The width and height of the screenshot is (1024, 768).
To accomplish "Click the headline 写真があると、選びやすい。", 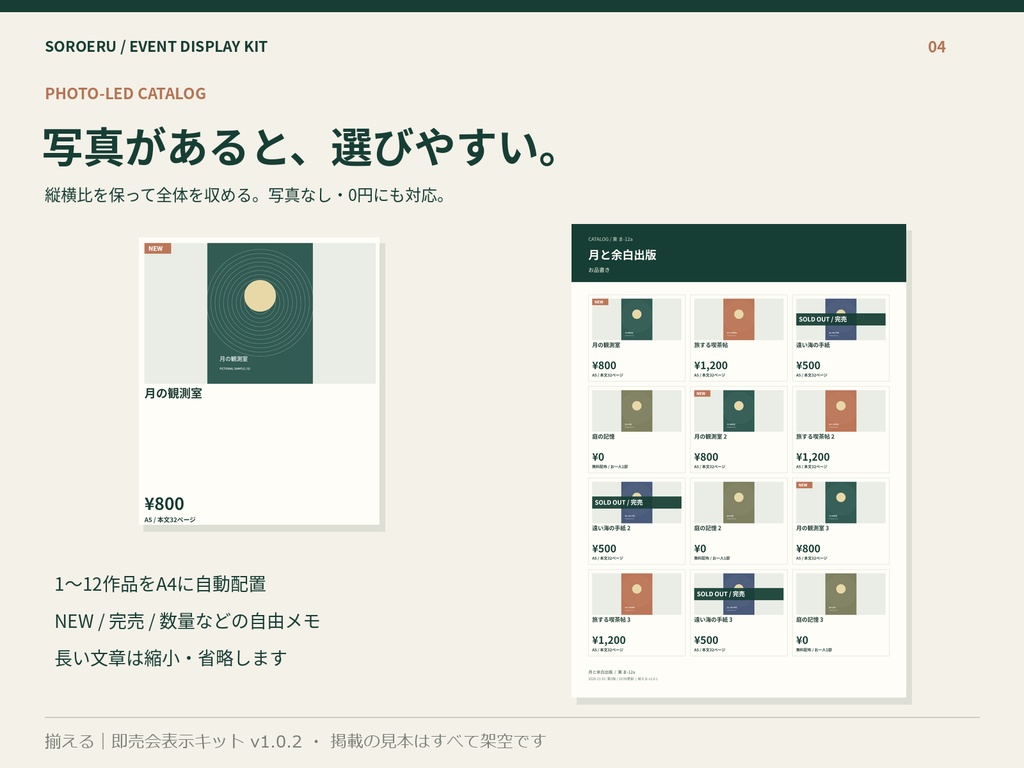I will click(302, 148).
